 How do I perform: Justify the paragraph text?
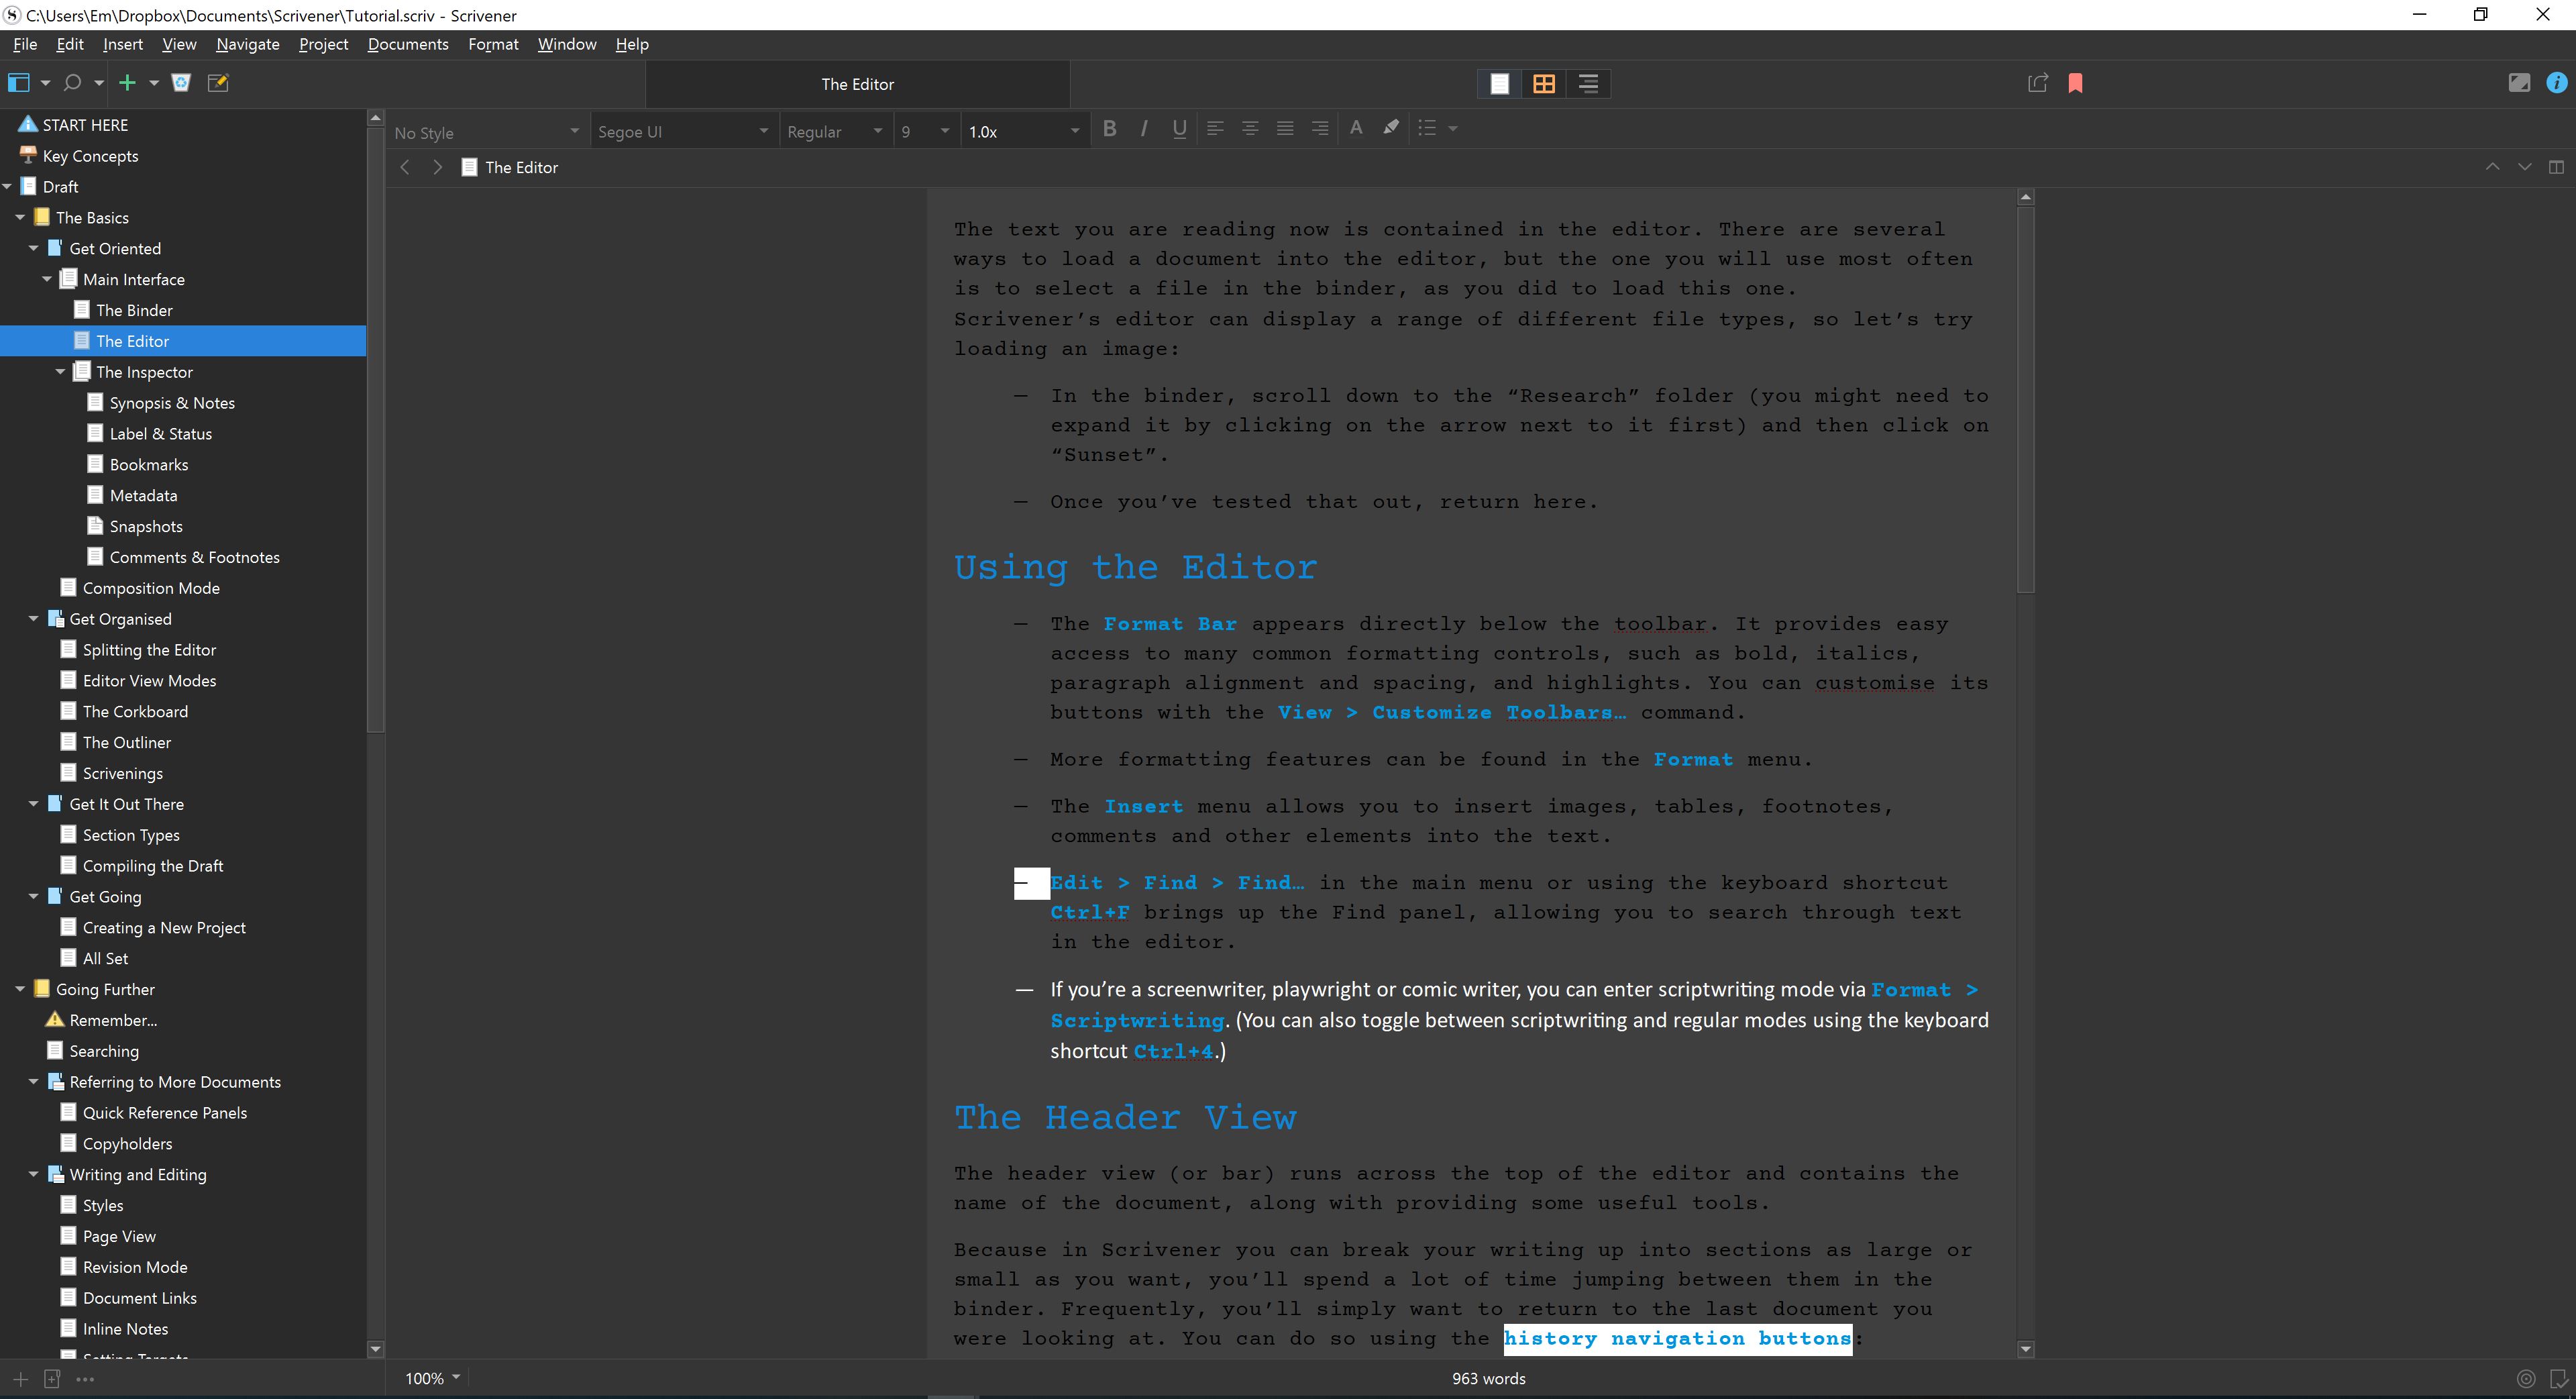click(x=1285, y=128)
